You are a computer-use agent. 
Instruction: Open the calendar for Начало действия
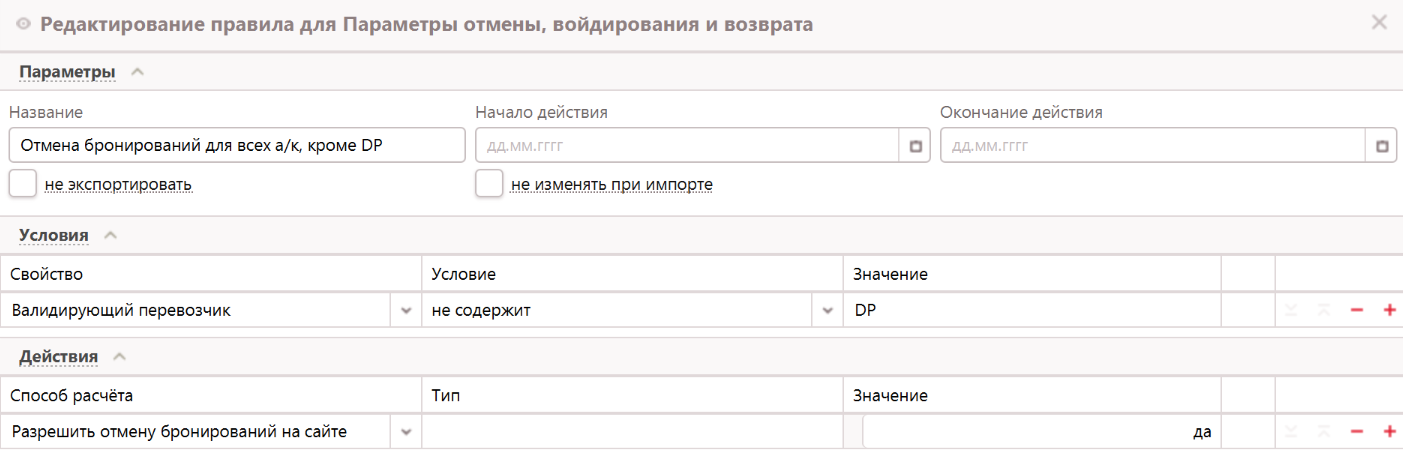pos(915,146)
